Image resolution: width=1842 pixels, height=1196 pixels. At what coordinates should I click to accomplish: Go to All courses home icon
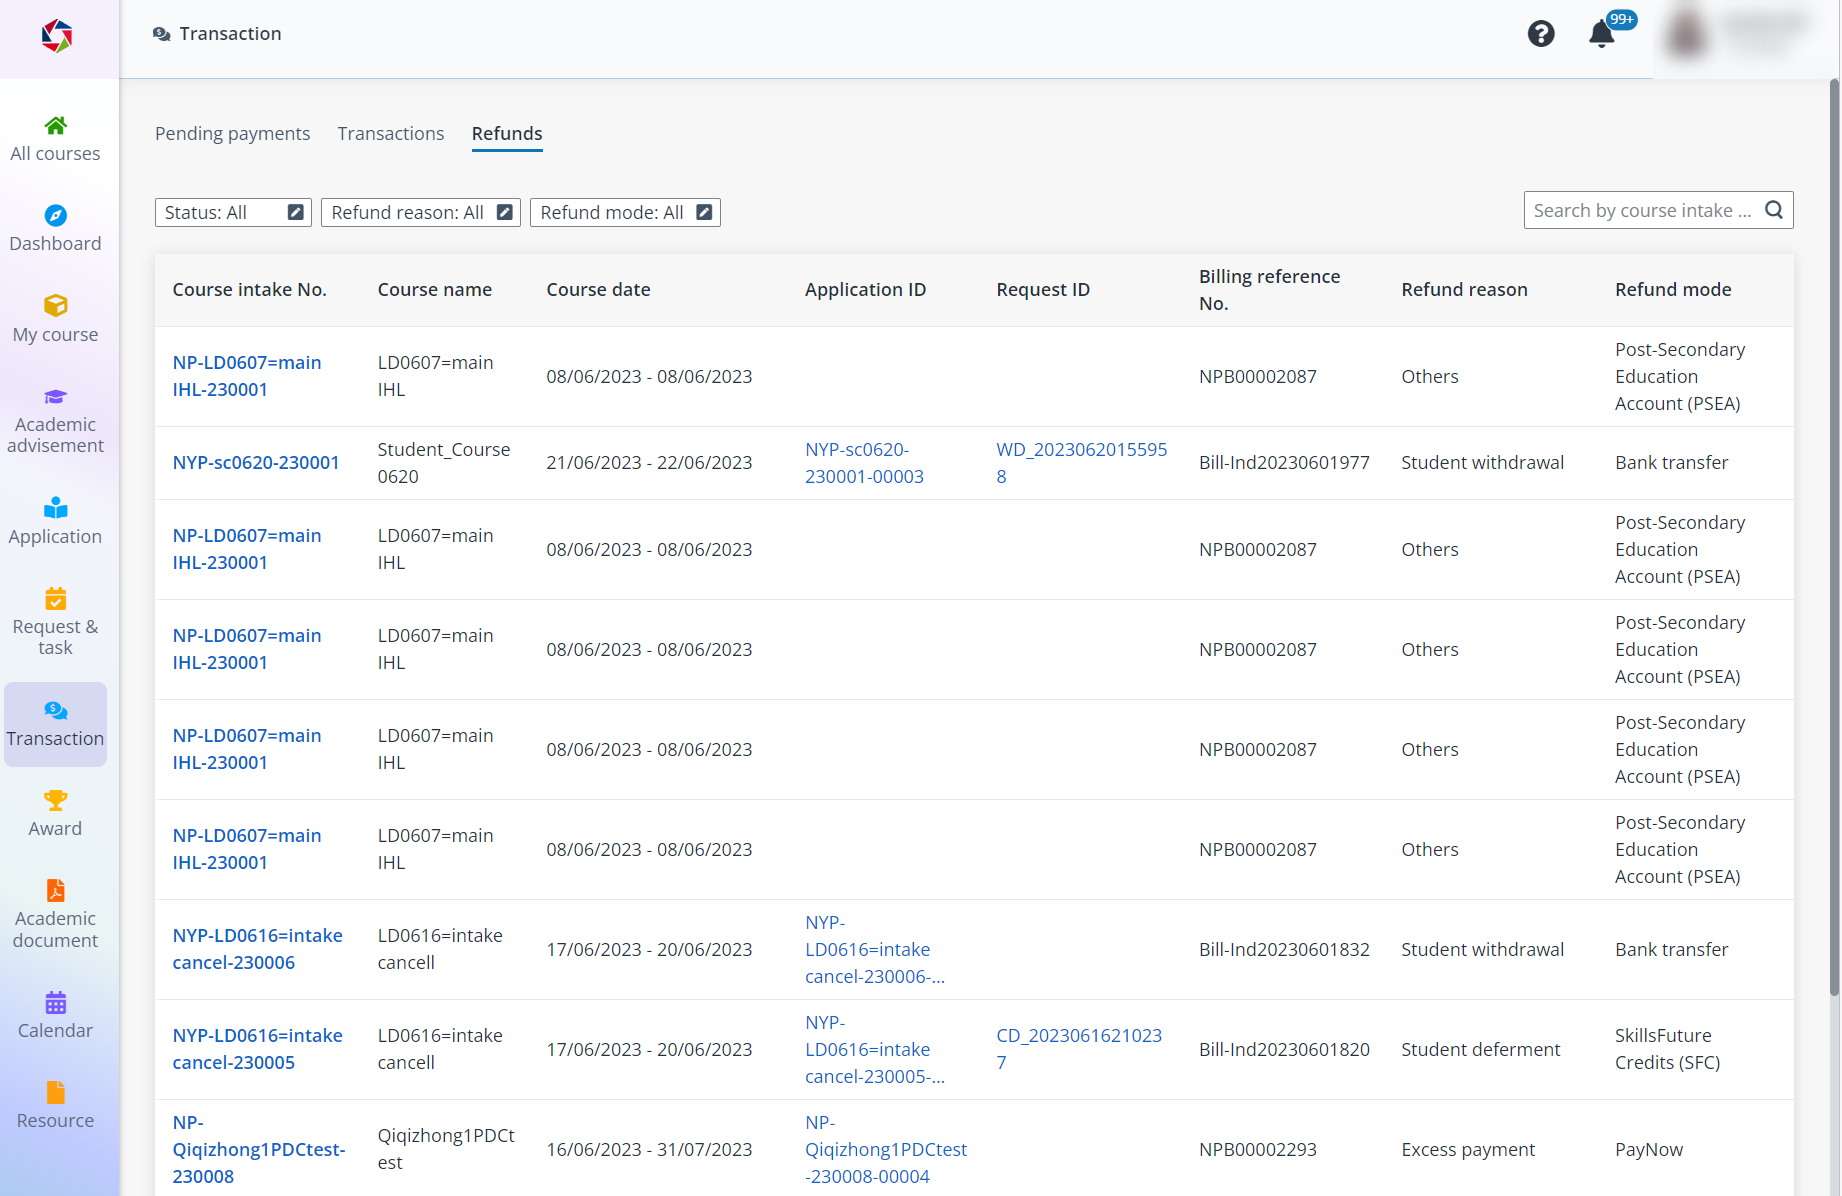coord(56,126)
